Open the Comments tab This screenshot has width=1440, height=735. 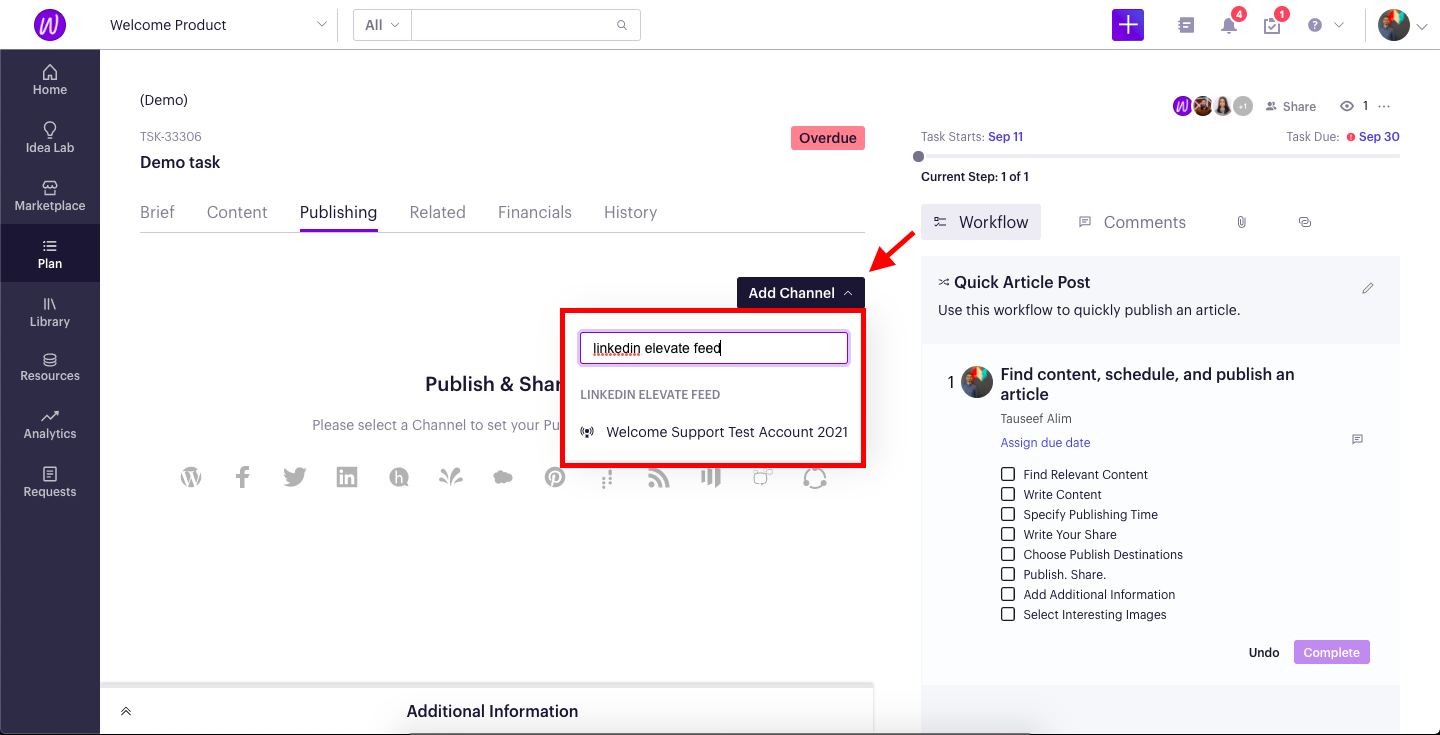pyautogui.click(x=1132, y=222)
